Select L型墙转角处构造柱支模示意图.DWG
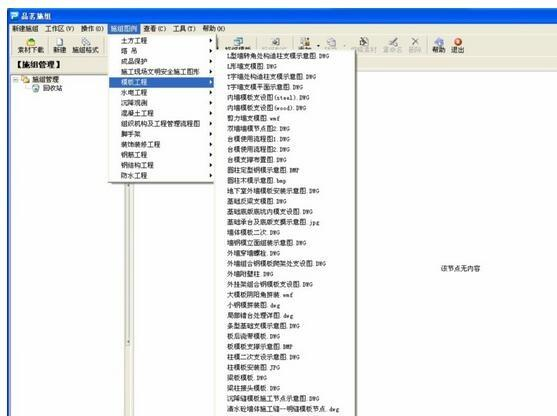This screenshot has width=557, height=416. point(278,56)
